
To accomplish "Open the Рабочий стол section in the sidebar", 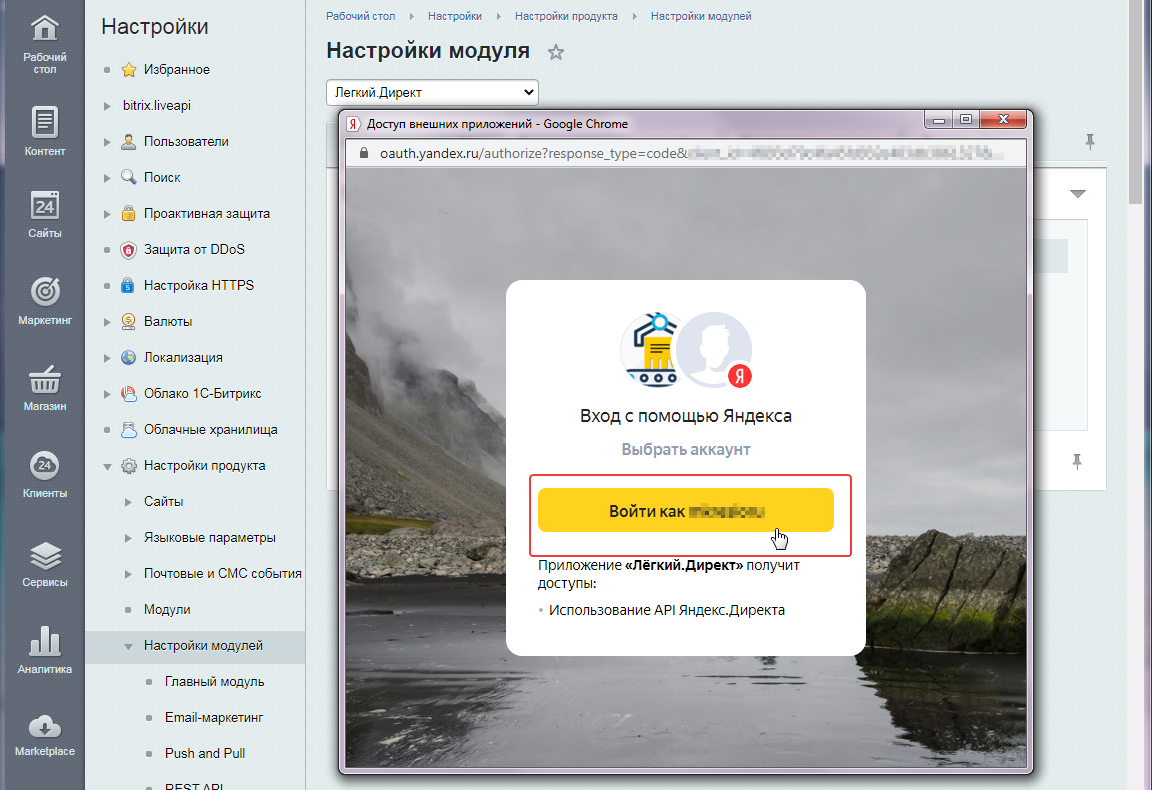I will click(44, 43).
